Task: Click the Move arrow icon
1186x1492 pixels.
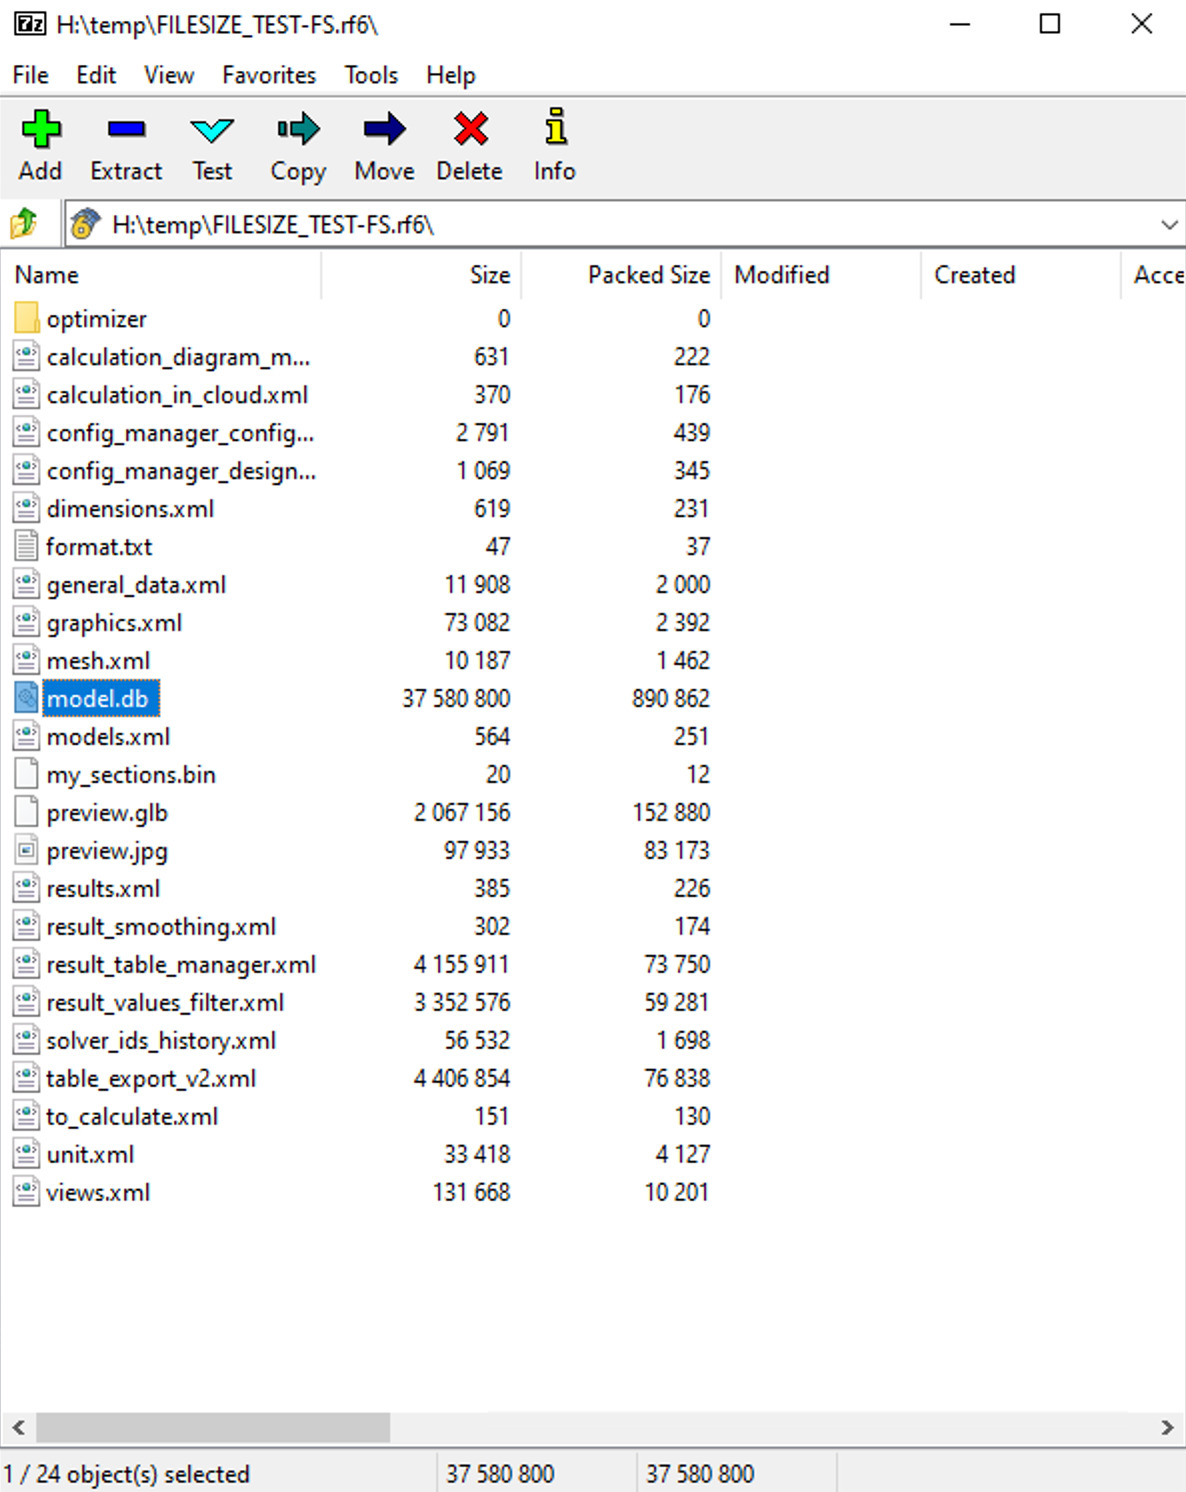Action: tap(384, 130)
